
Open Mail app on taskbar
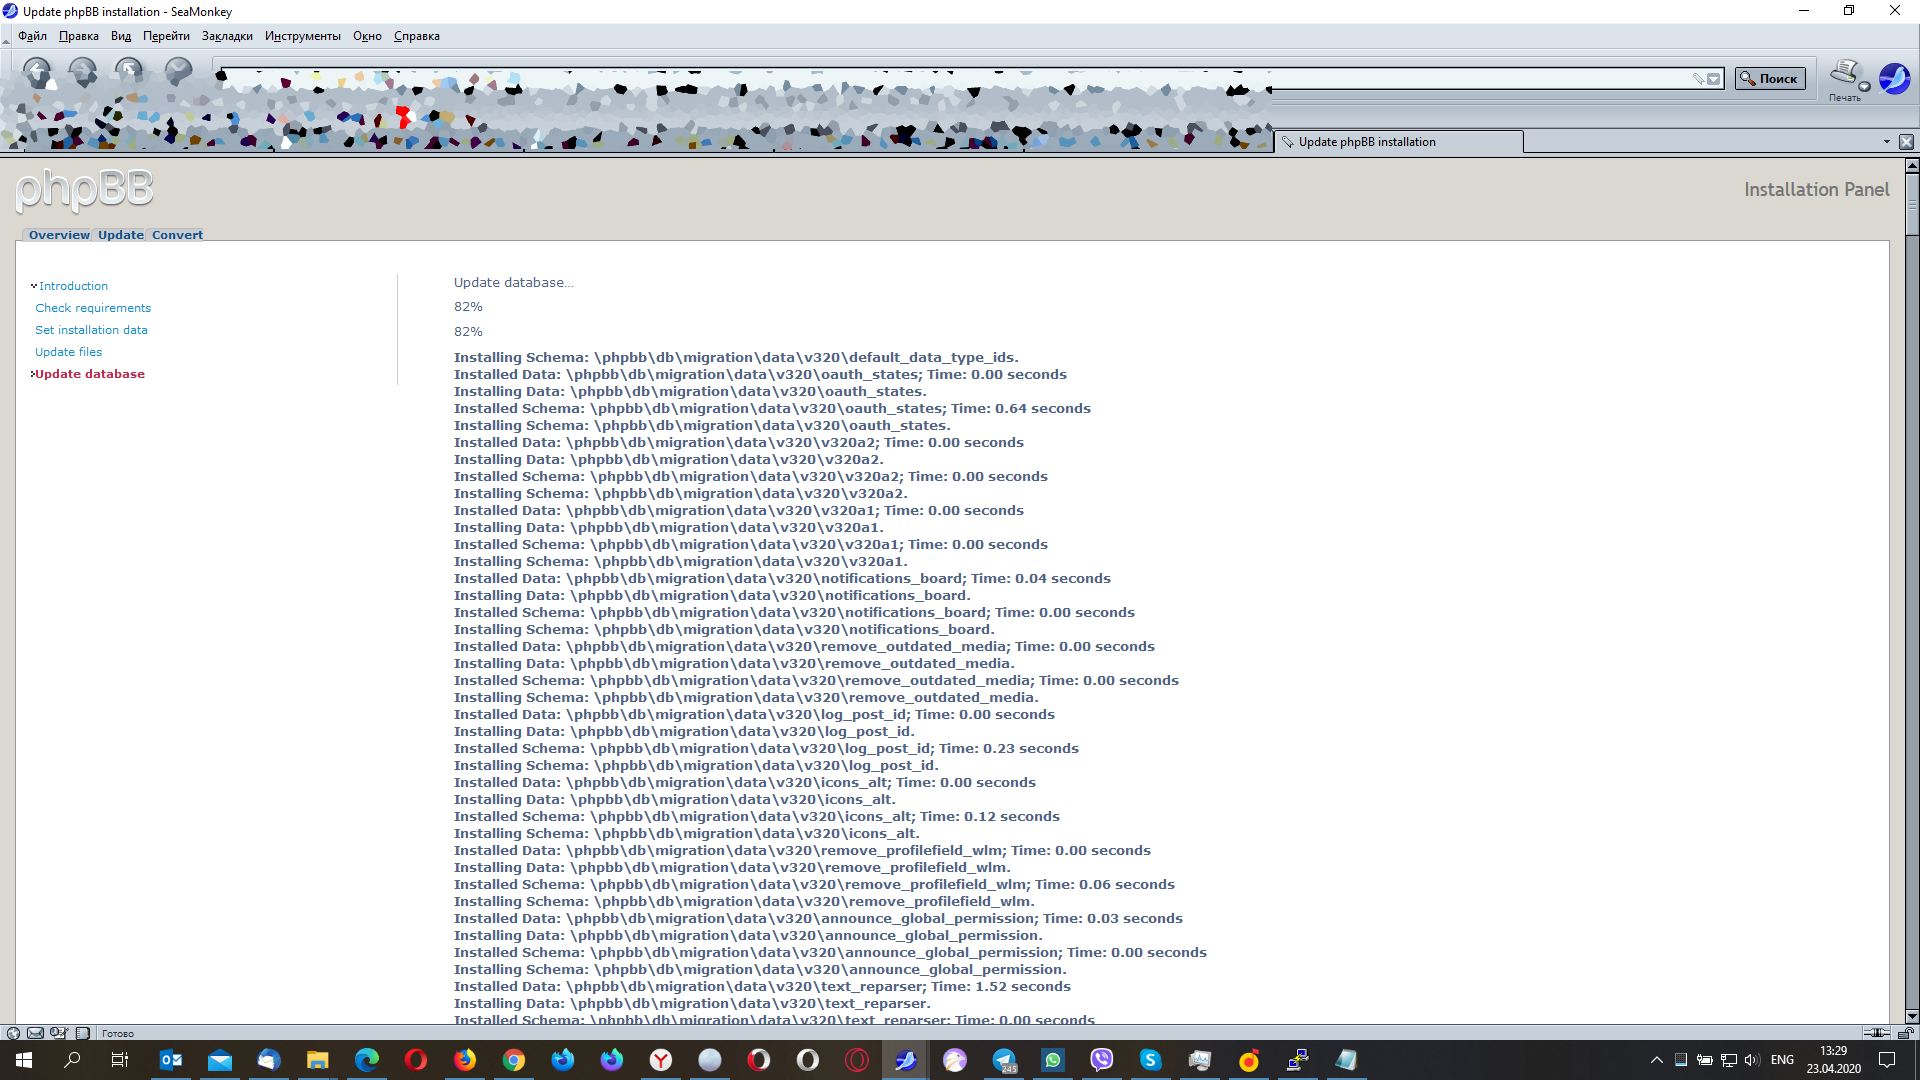click(x=220, y=1060)
